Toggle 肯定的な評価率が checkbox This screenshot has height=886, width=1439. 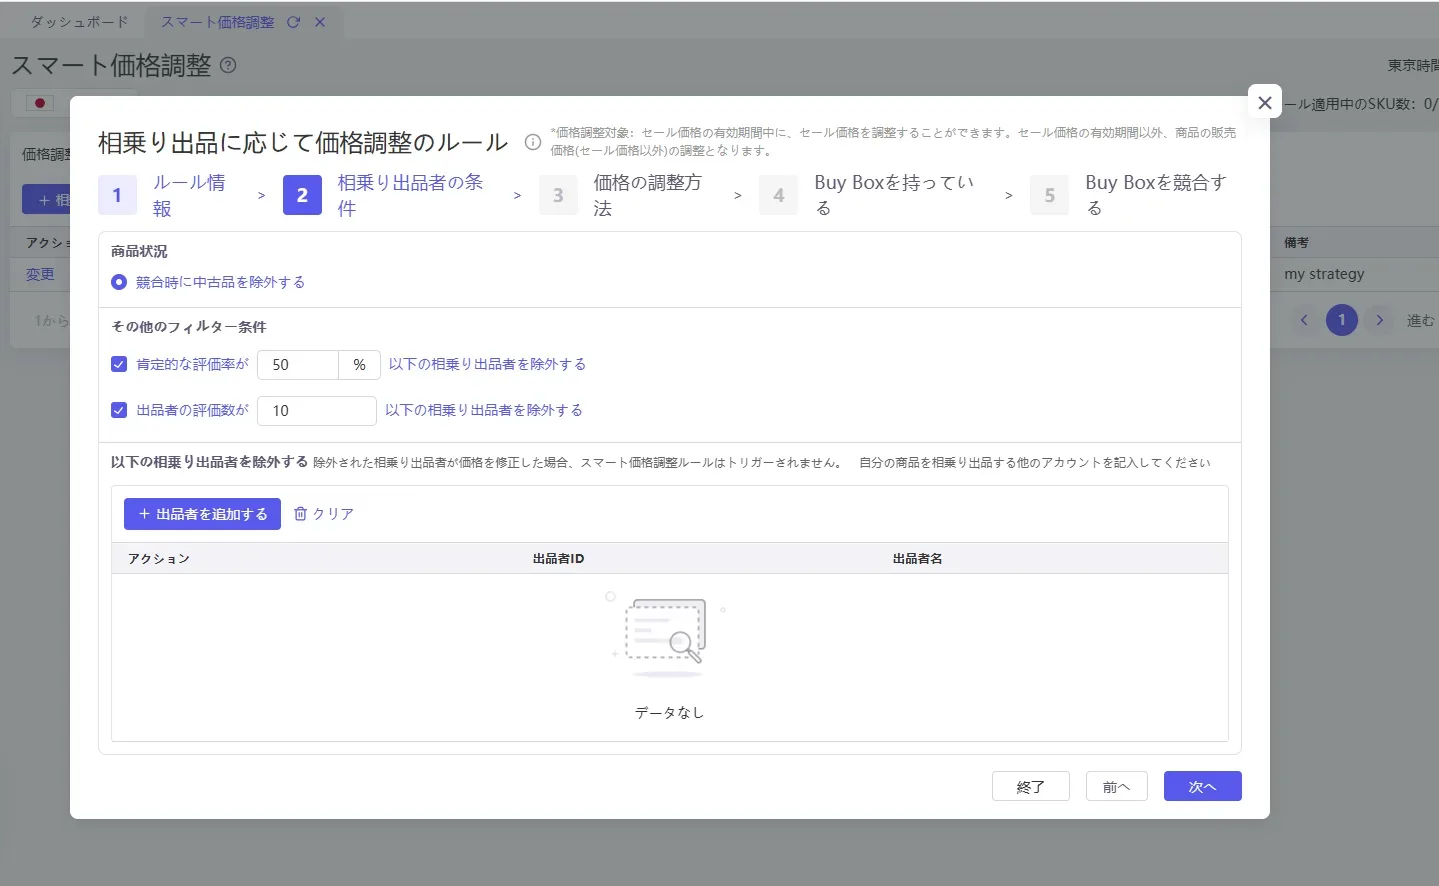[x=119, y=364]
